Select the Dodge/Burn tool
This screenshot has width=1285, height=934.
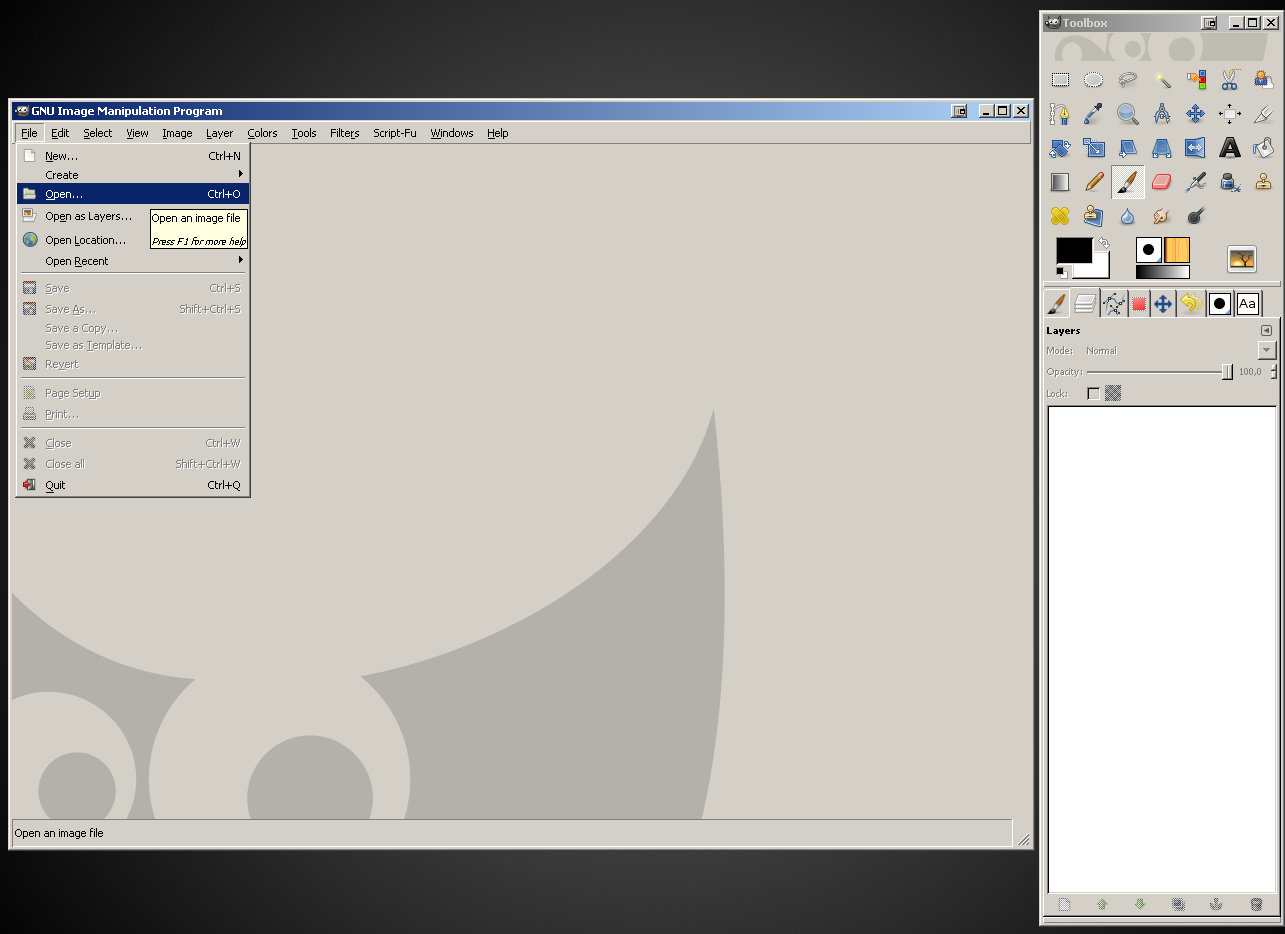1196,216
